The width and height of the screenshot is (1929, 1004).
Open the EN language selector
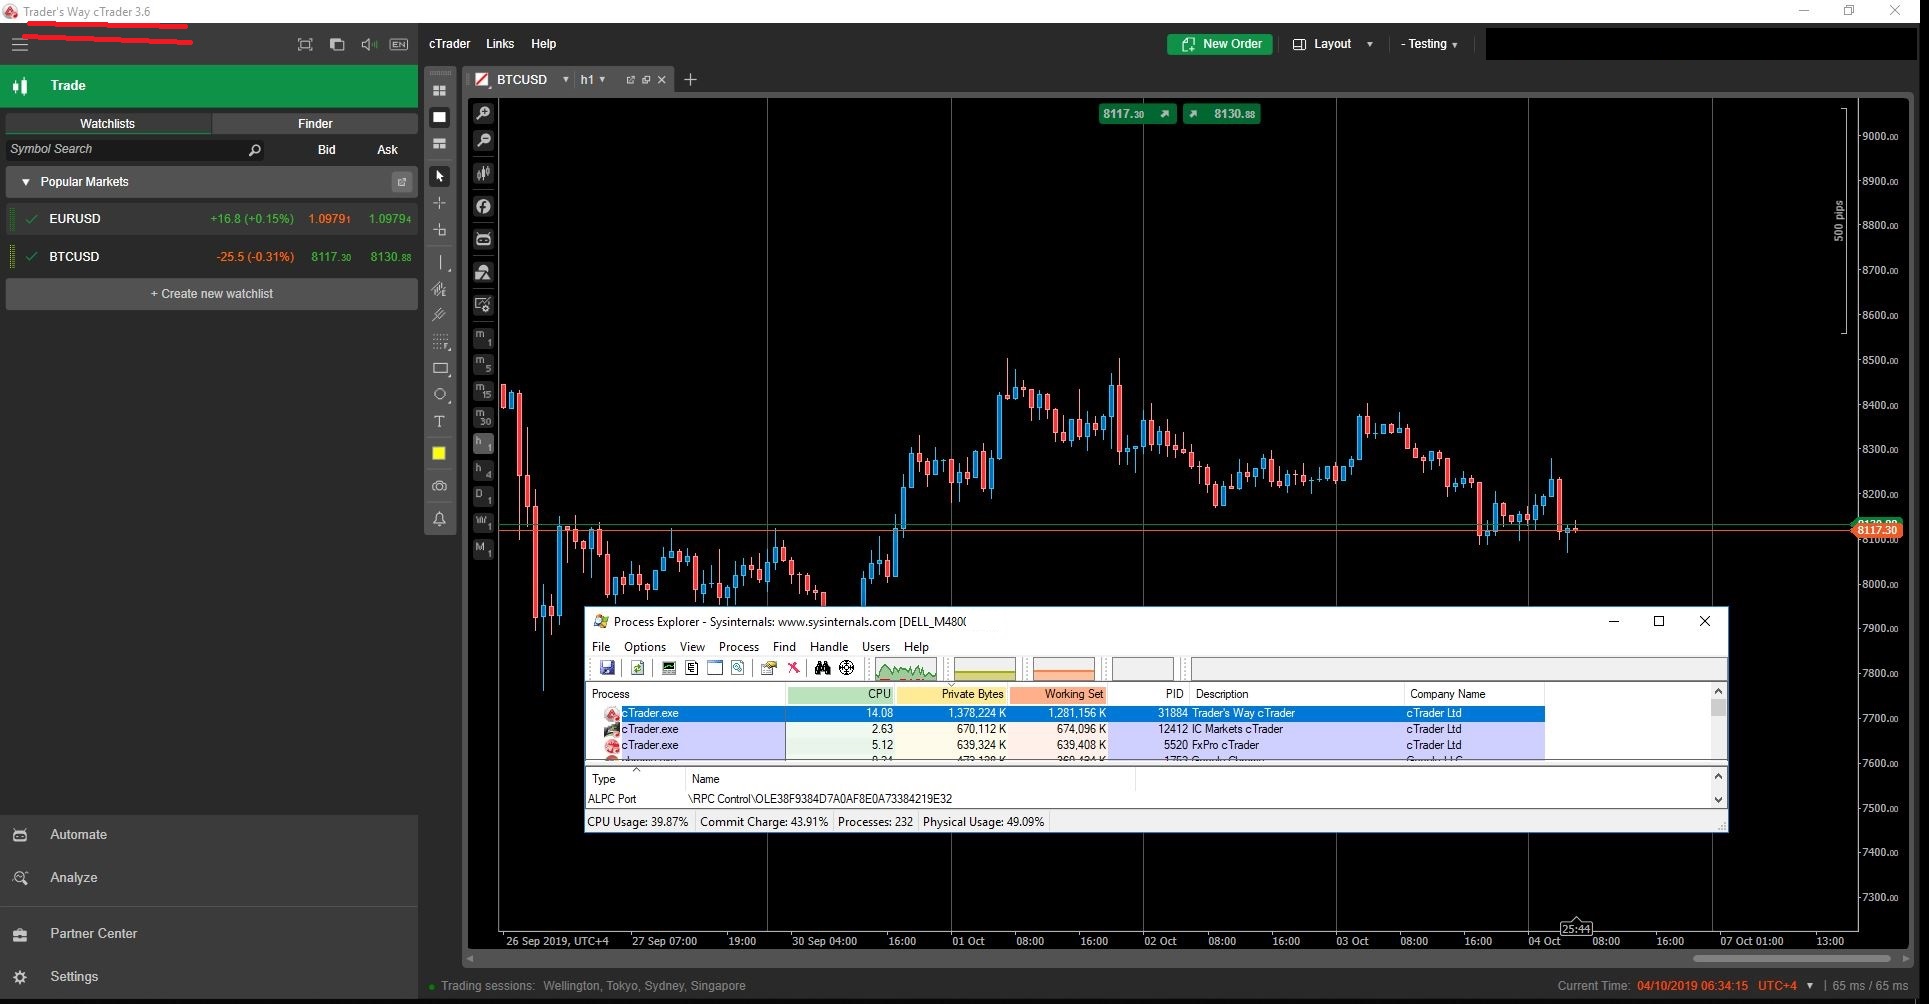[x=399, y=44]
